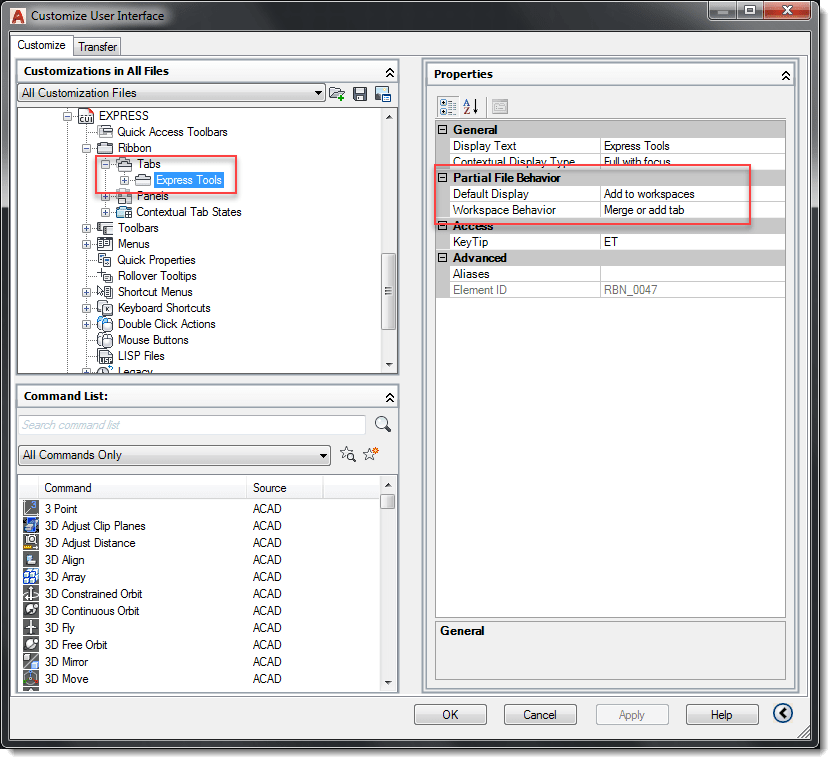
Task: Open command search via the magnifying glass
Action: point(381,424)
